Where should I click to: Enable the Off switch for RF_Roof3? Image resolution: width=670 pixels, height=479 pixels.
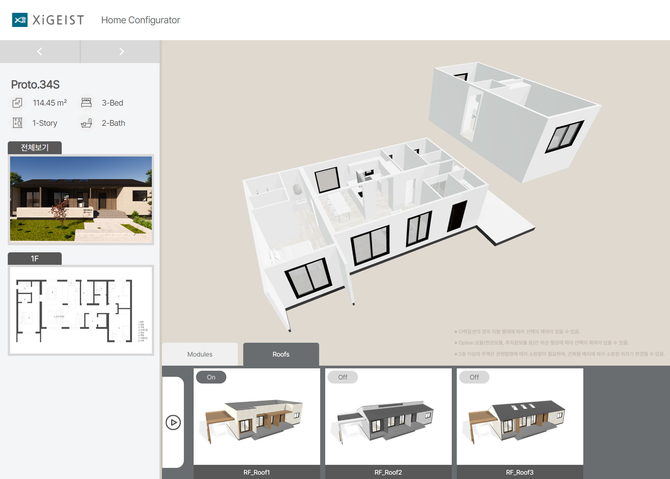point(473,377)
